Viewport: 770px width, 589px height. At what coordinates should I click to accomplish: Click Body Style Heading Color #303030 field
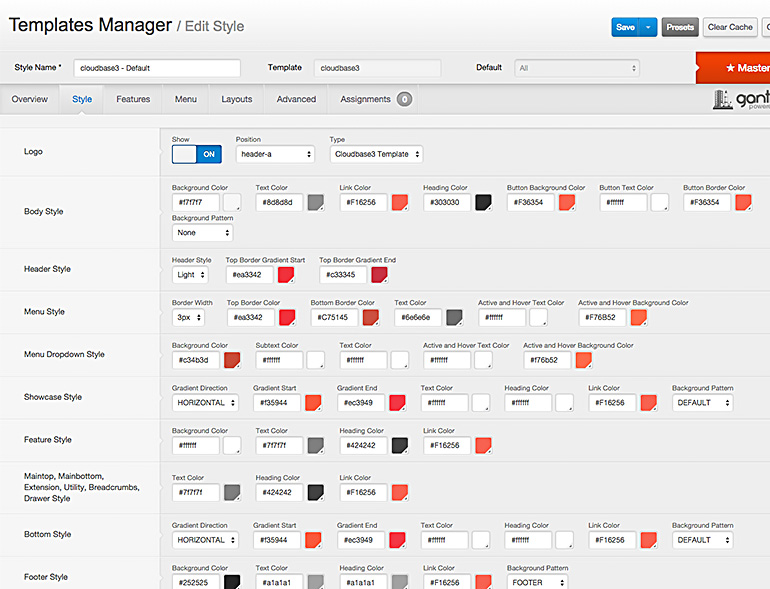pos(447,202)
